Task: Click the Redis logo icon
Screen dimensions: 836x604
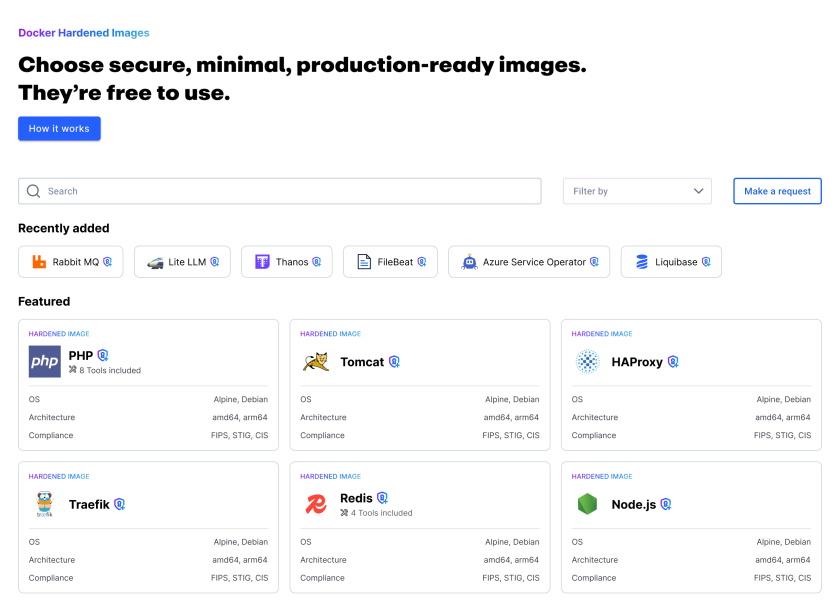Action: (x=316, y=504)
